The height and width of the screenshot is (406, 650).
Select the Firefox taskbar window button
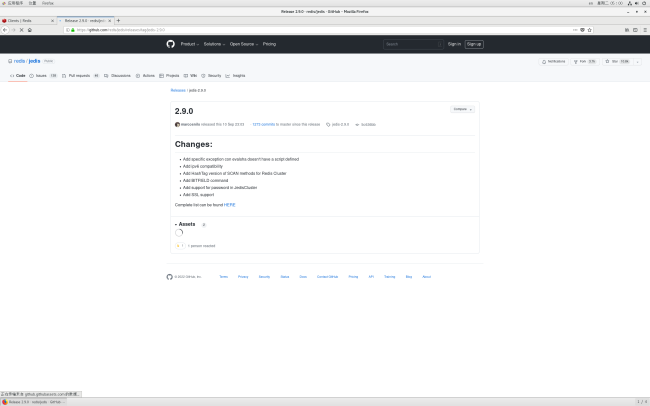click(x=34, y=402)
